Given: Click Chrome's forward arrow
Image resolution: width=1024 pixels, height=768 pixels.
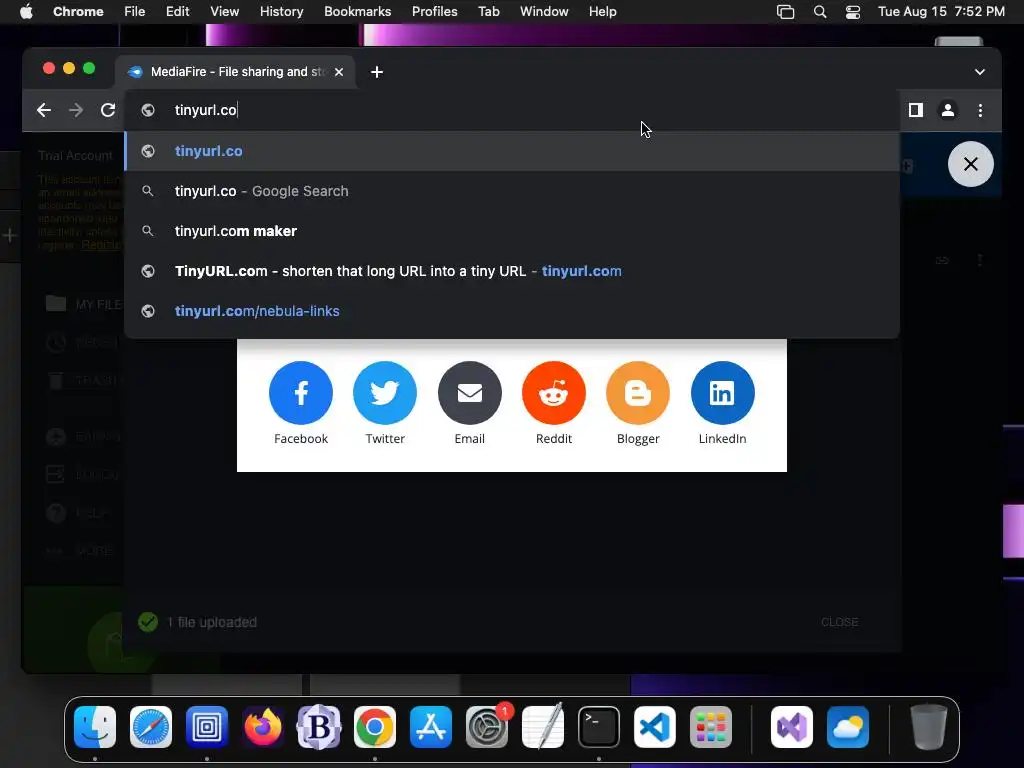Looking at the screenshot, I should 76,110.
